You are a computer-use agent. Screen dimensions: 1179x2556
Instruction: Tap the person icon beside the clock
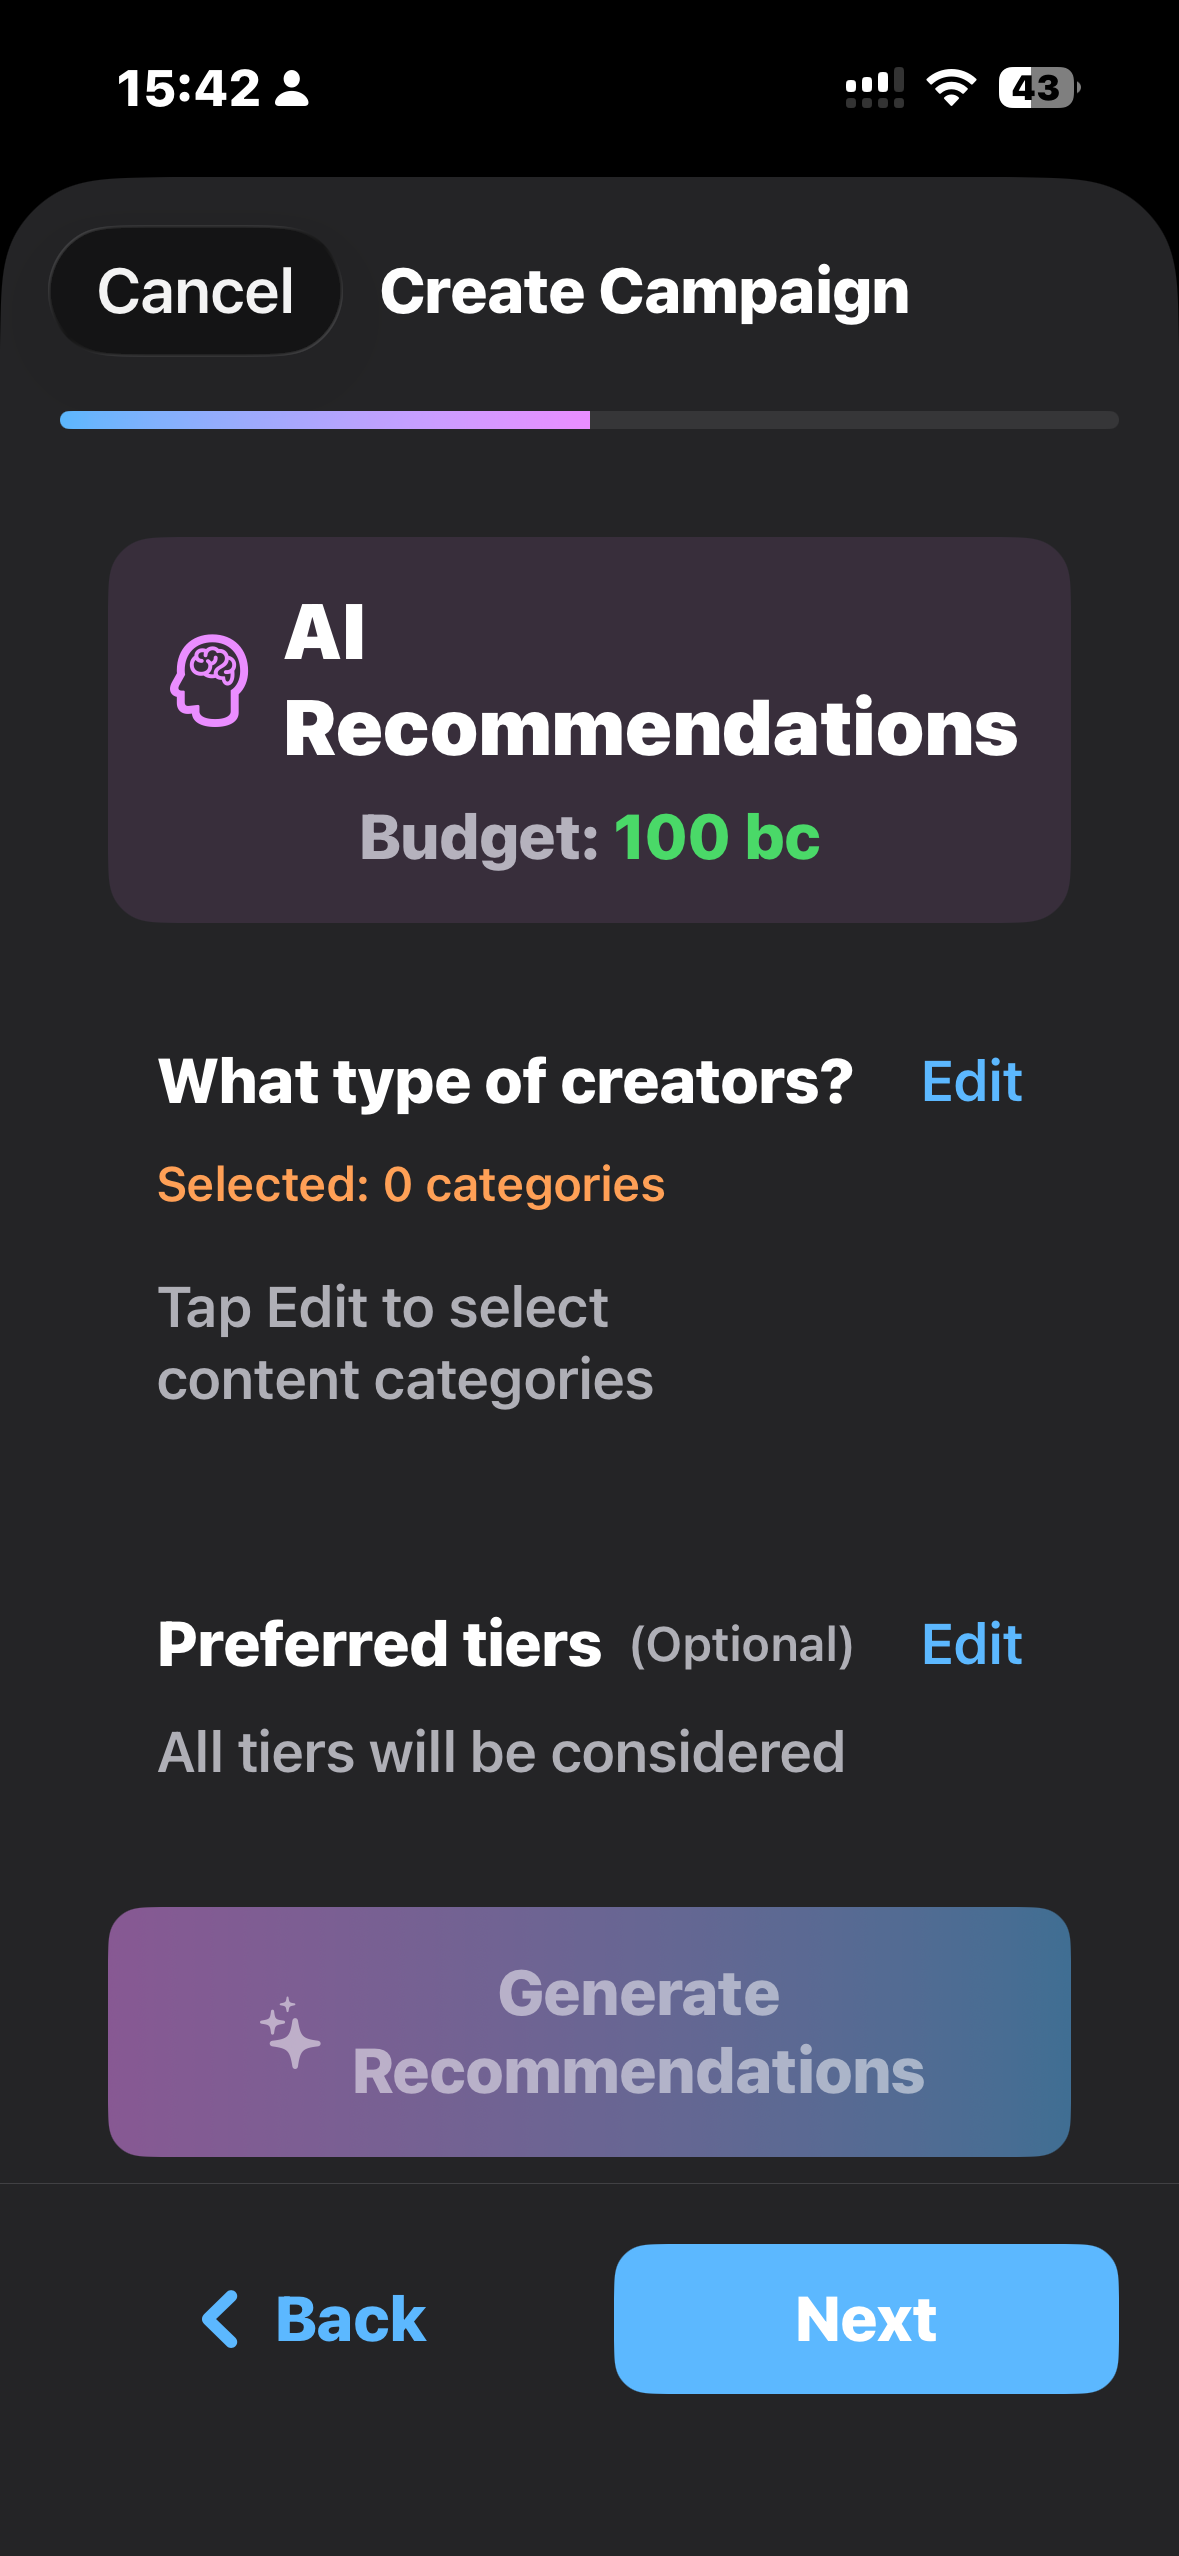[x=292, y=88]
